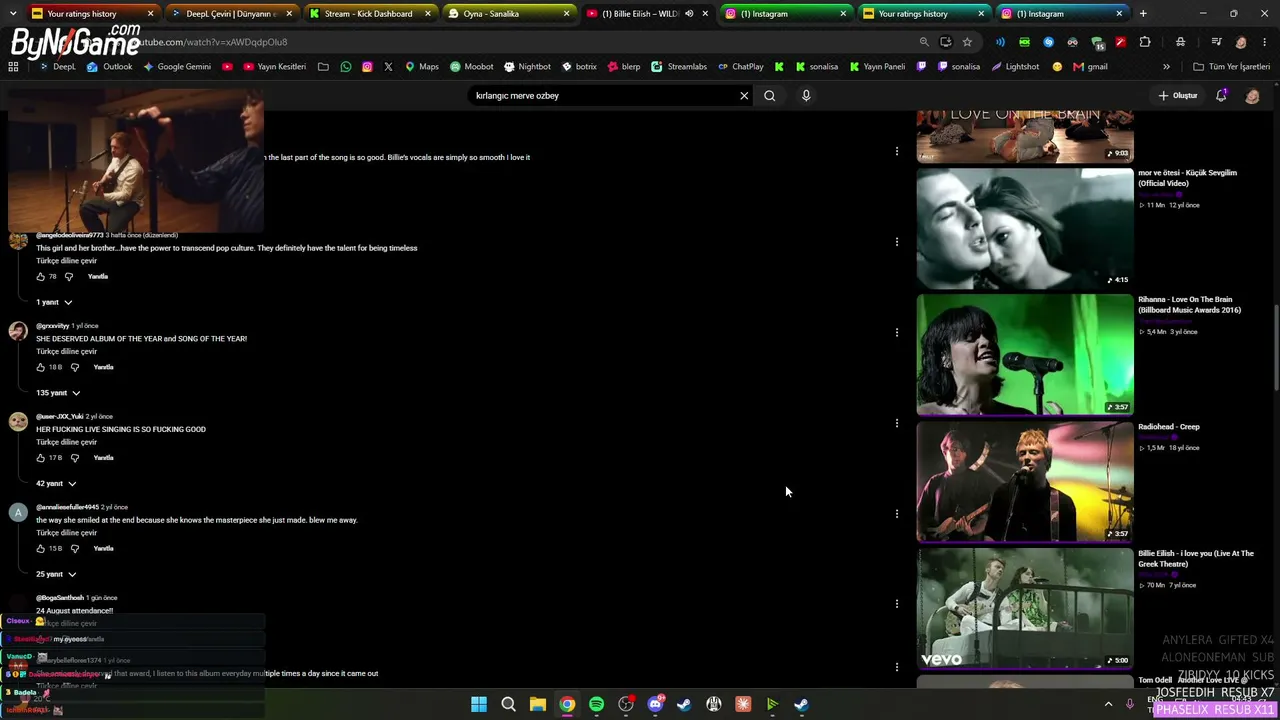
Task: Open the YouTube account avatar menu
Action: [x=1252, y=96]
